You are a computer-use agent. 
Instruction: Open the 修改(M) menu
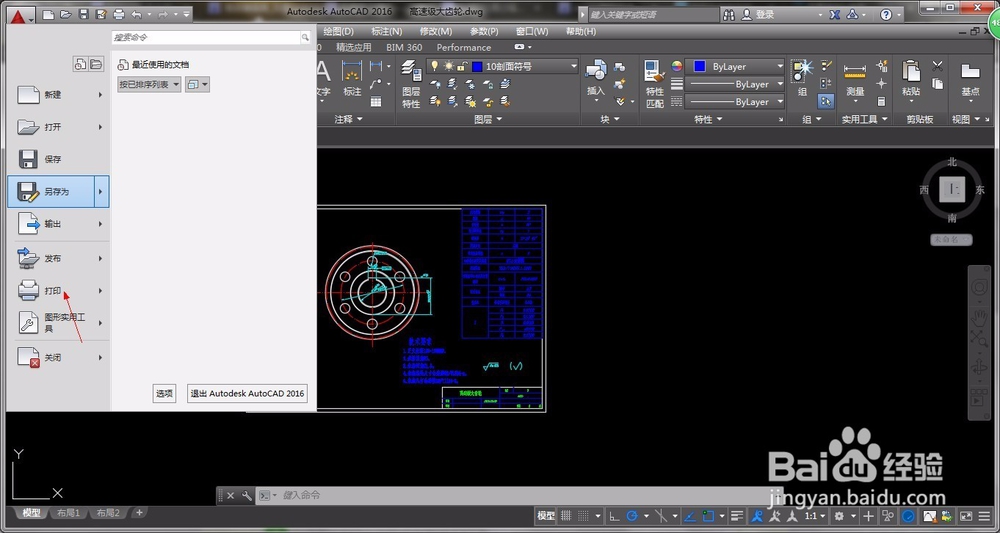[x=436, y=31]
